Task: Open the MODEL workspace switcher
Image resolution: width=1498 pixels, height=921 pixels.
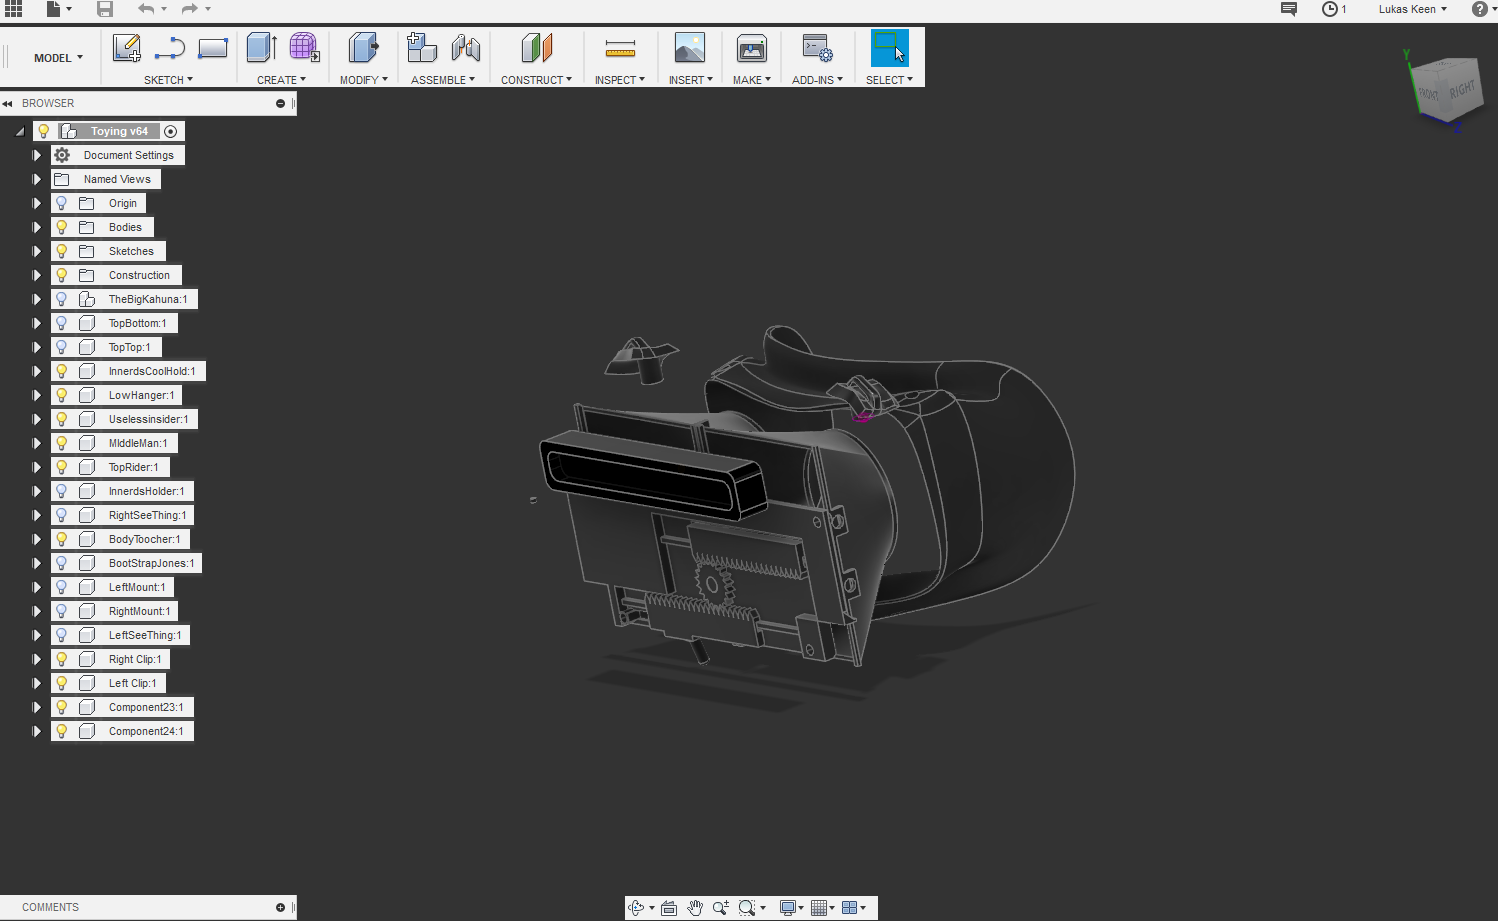Action: tap(58, 58)
